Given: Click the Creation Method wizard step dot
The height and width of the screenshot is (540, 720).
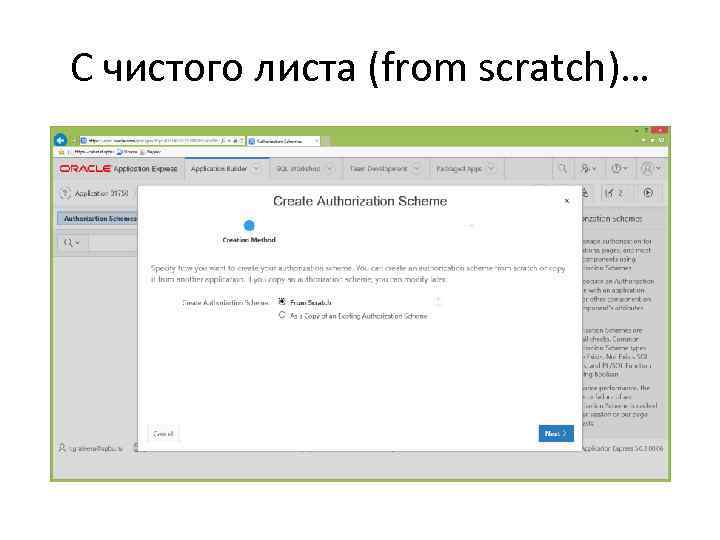Looking at the screenshot, I should 249,225.
